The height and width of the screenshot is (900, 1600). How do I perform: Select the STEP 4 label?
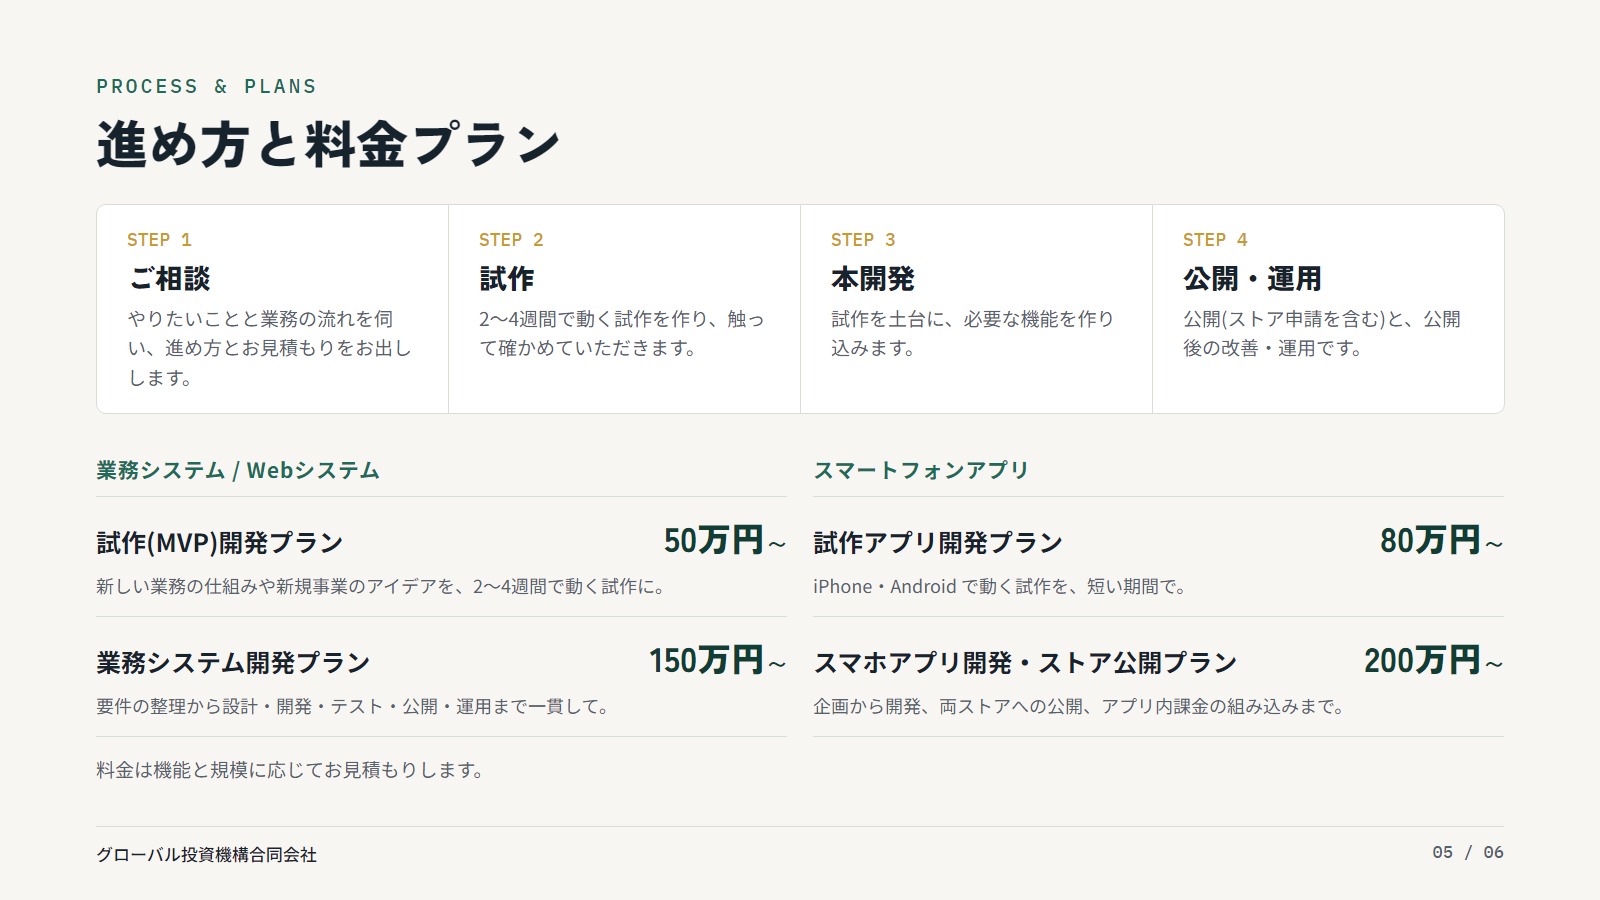(x=1215, y=240)
